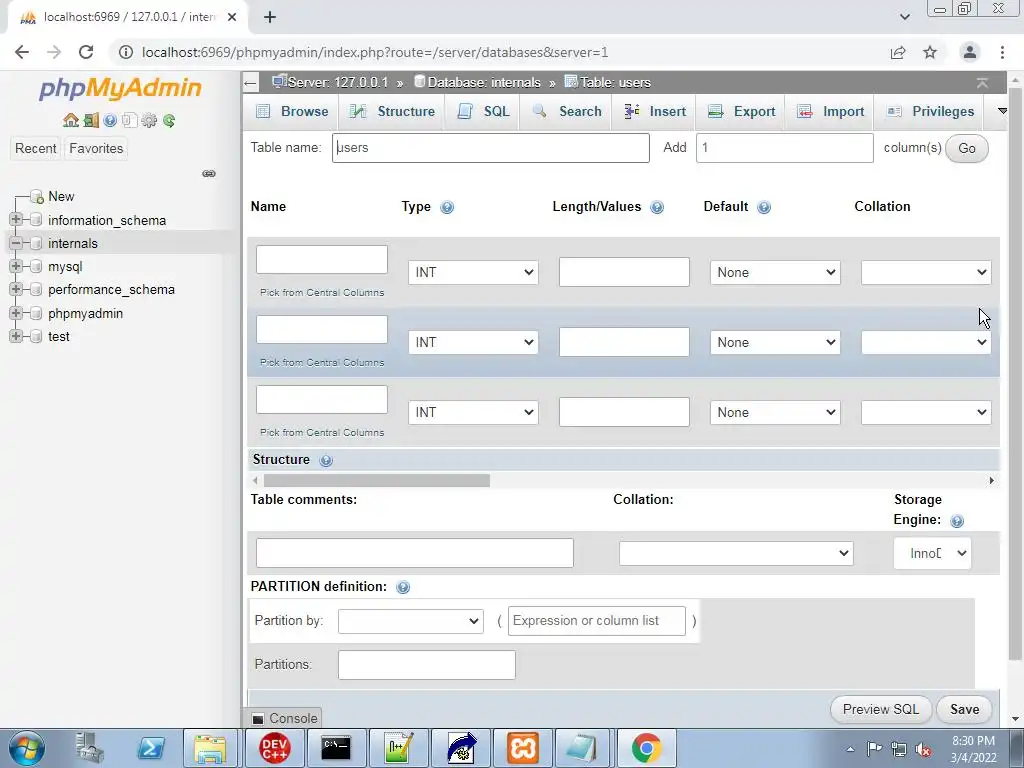The width and height of the screenshot is (1024, 768).
Task: Open Windows PowerShell taskbar icon
Action: pyautogui.click(x=150, y=748)
